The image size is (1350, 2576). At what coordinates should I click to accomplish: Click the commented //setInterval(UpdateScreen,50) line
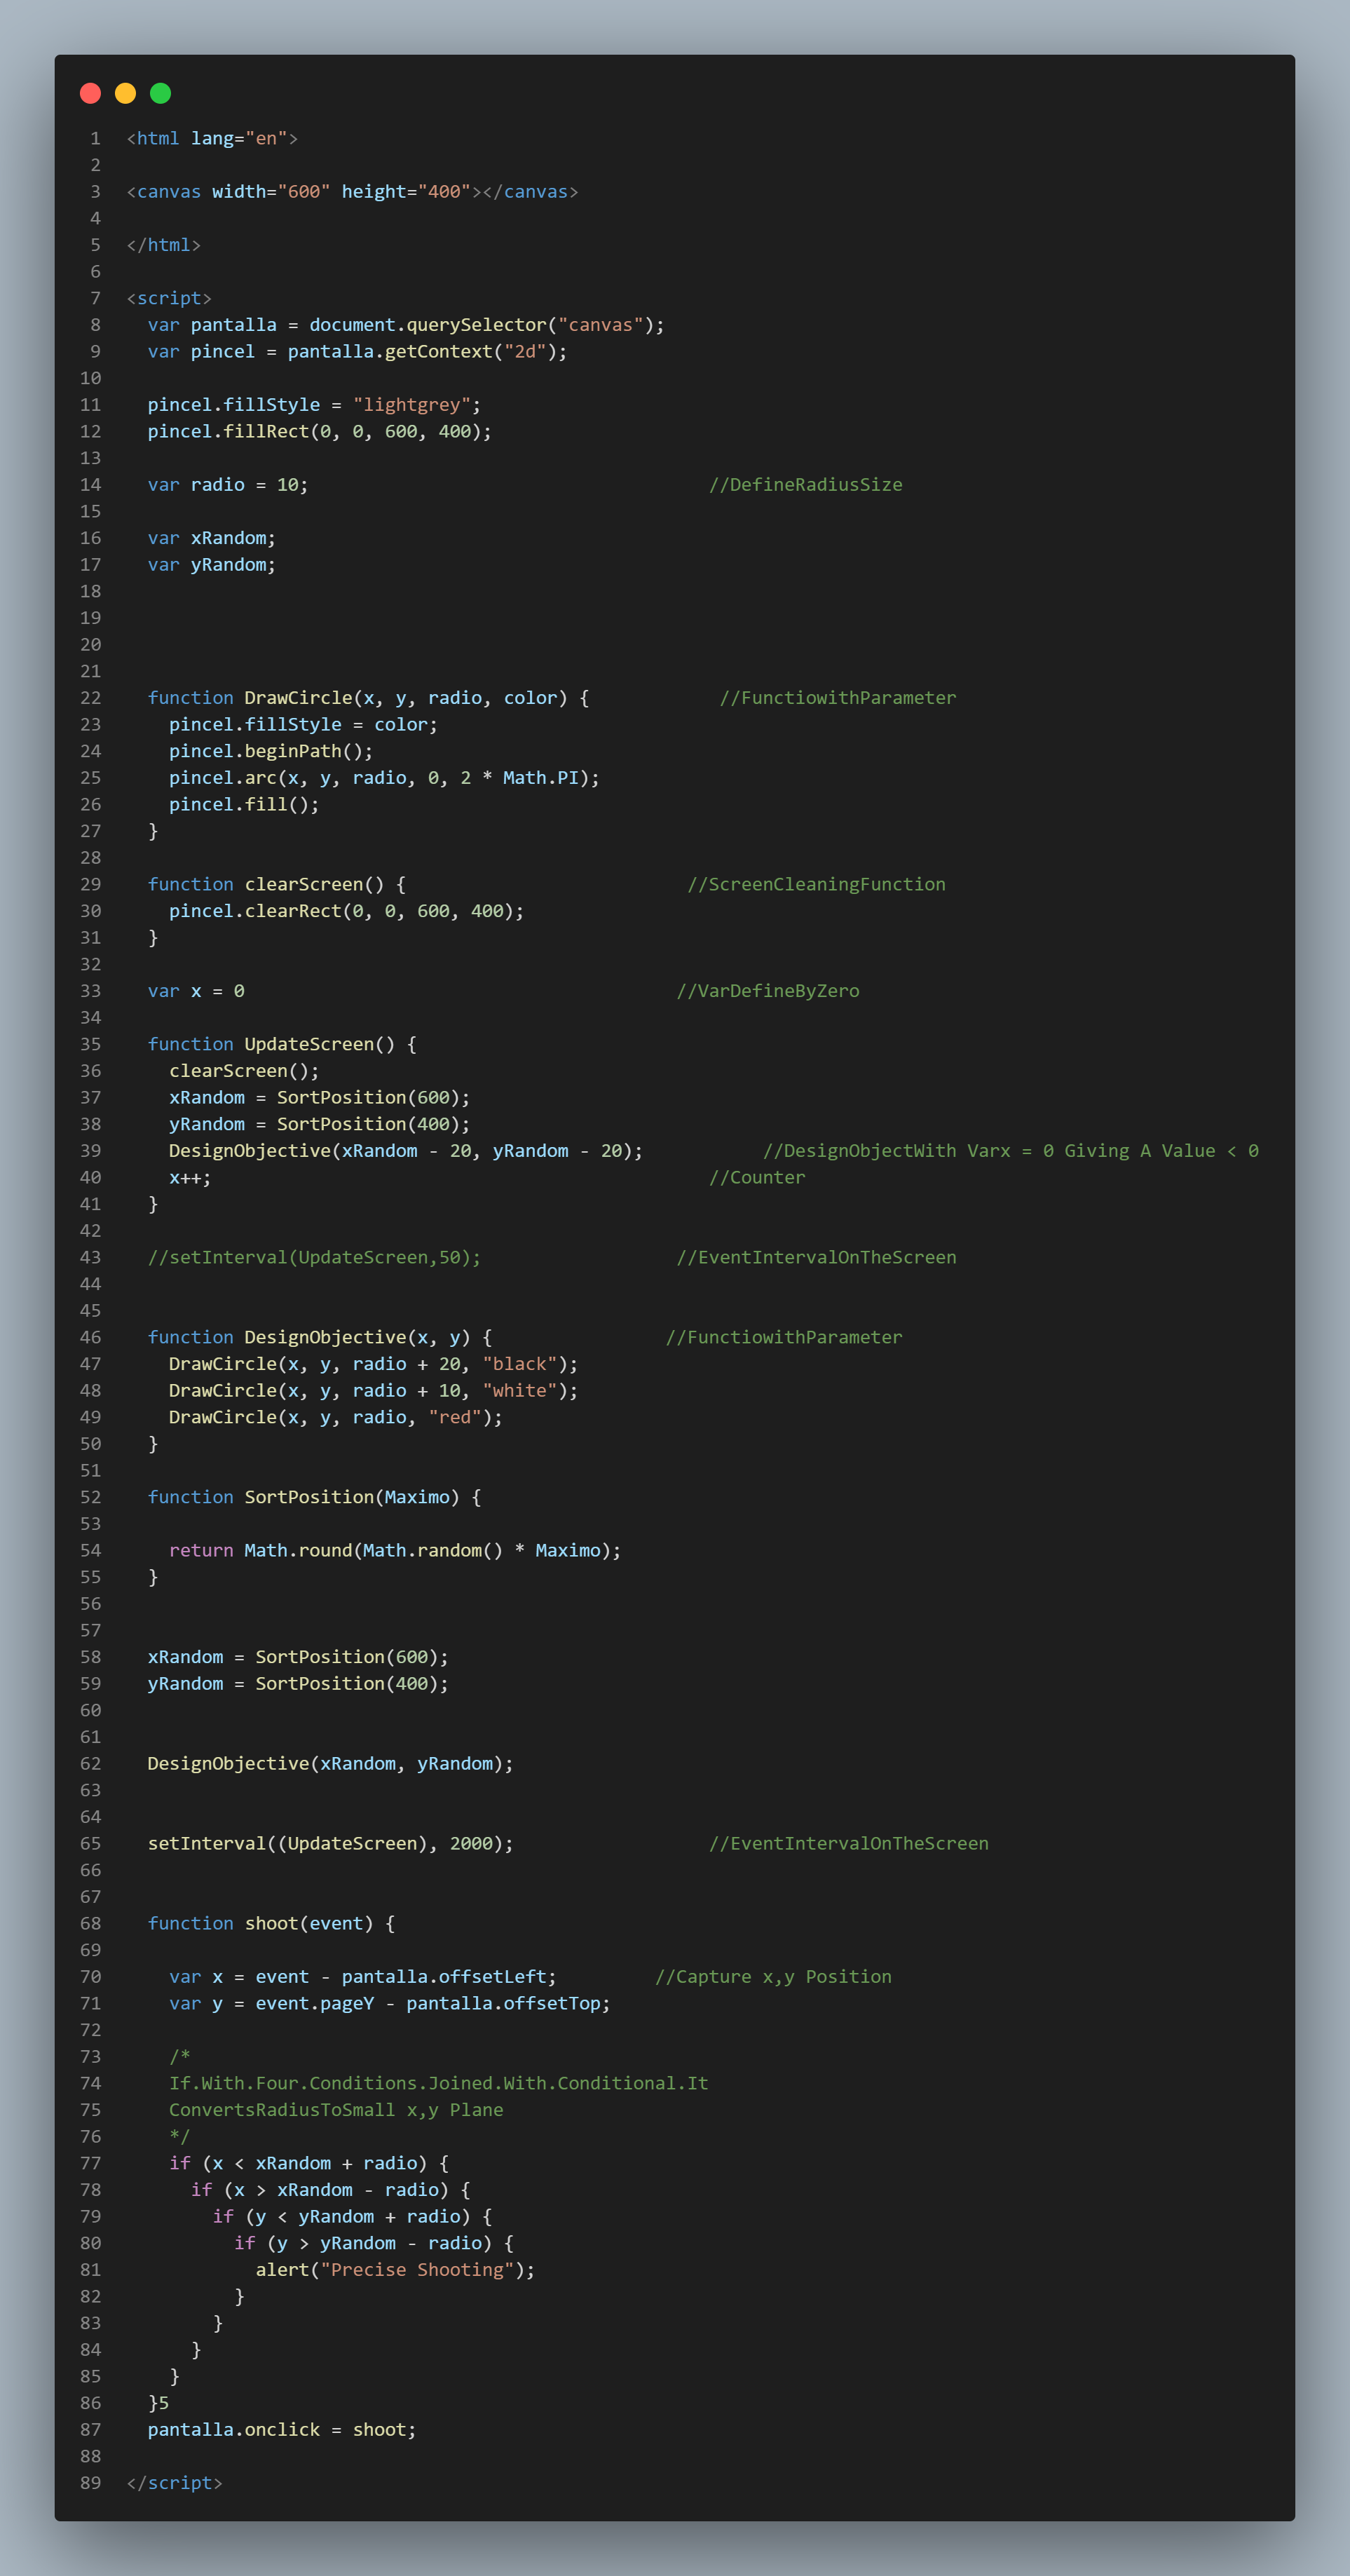[314, 1257]
